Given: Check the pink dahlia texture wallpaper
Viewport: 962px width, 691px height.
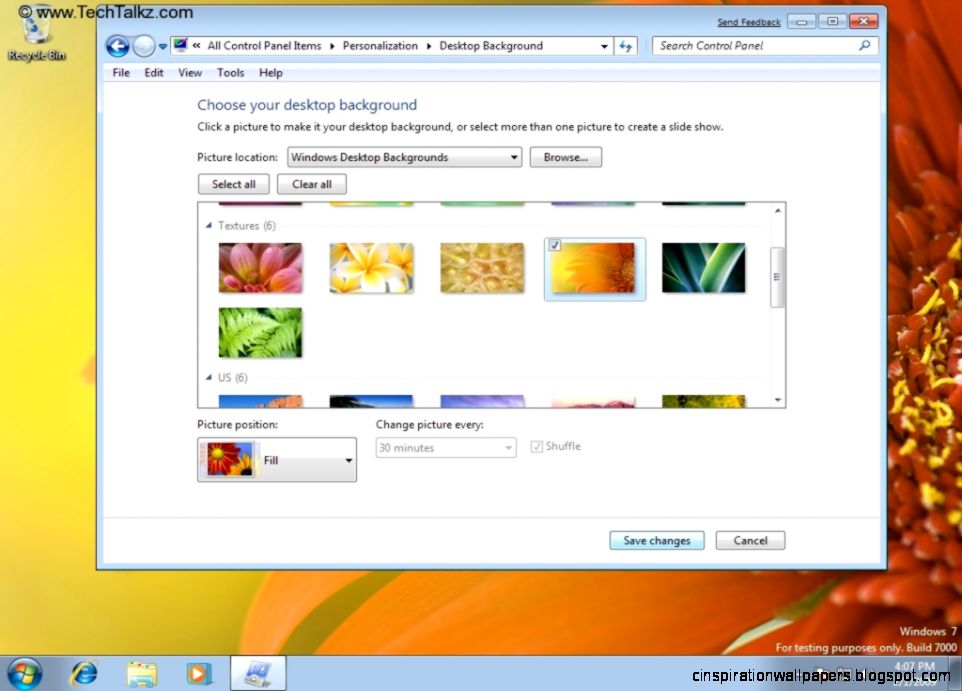Looking at the screenshot, I should point(260,268).
